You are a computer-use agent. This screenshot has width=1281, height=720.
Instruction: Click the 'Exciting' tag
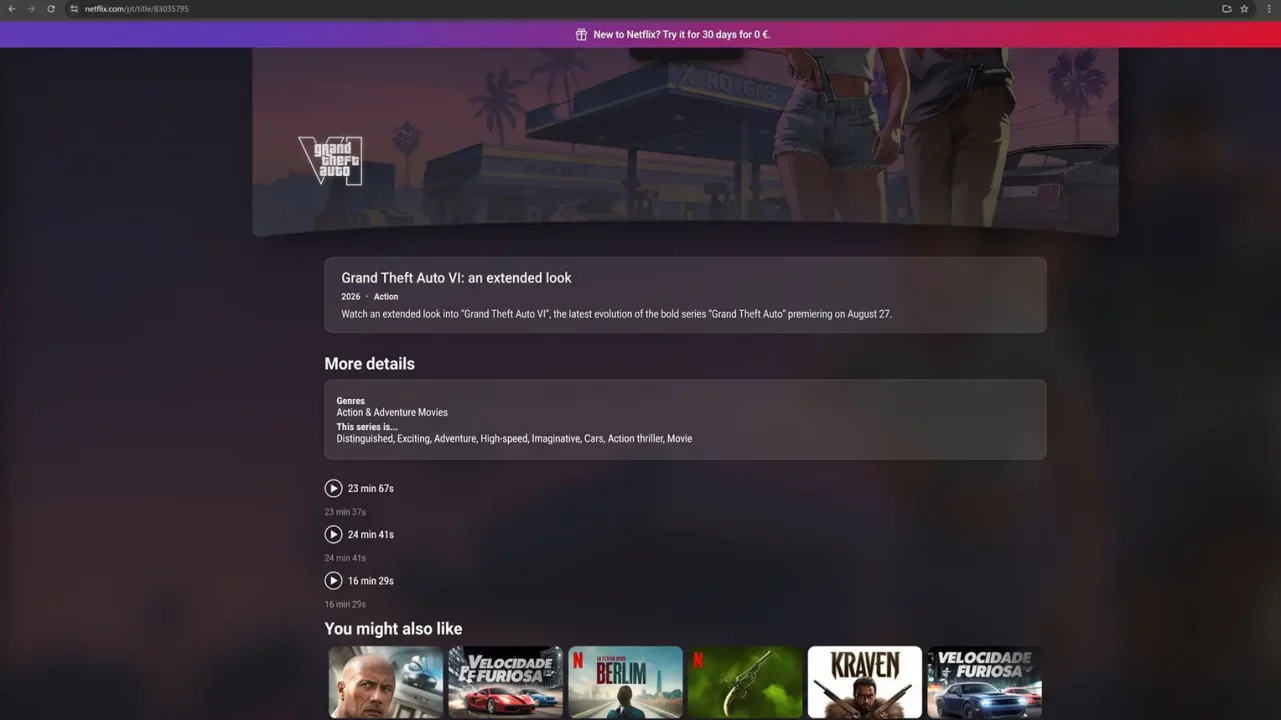click(x=412, y=439)
